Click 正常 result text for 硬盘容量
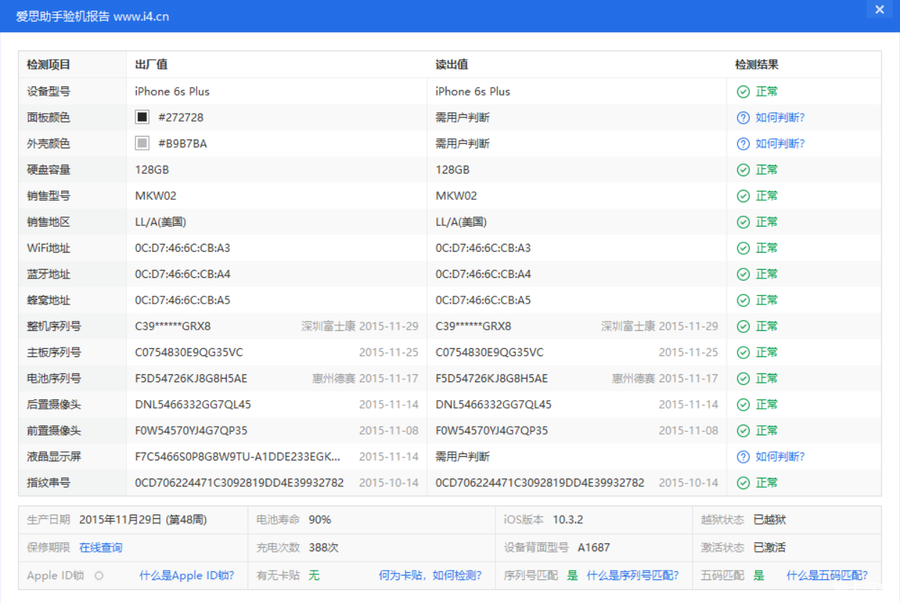Viewport: 900px width, 603px height. [767, 170]
